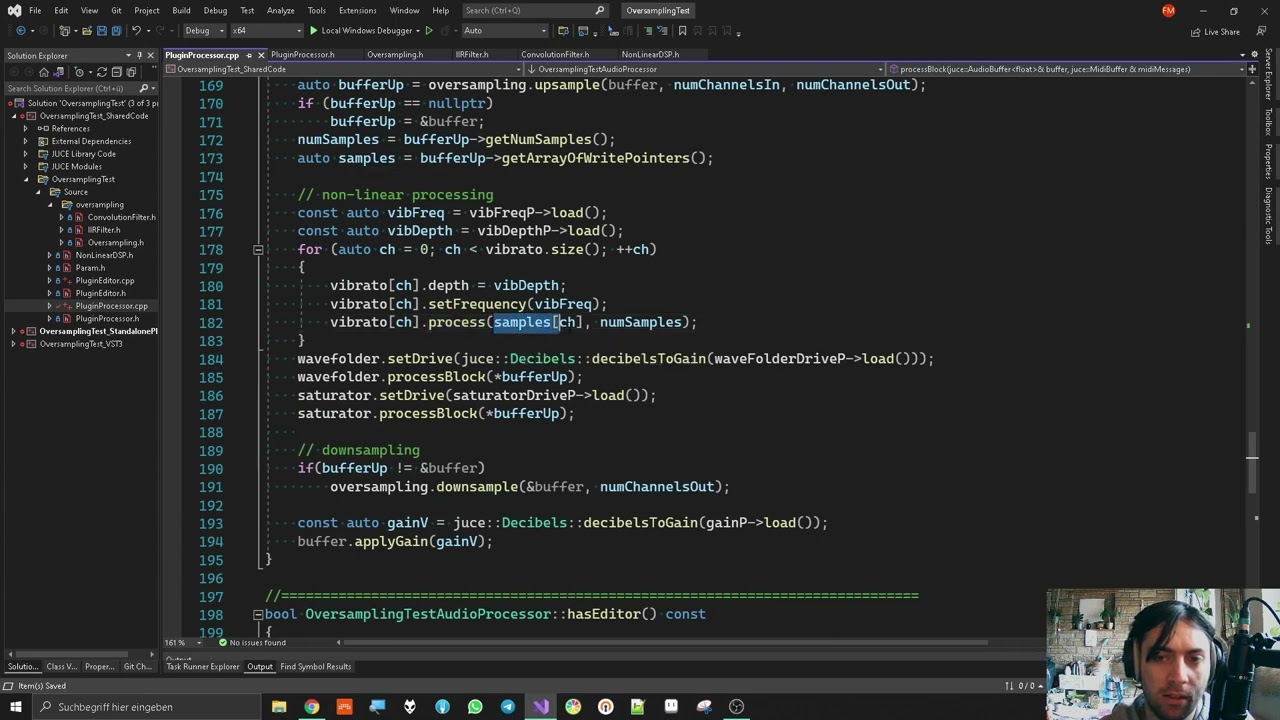Collapse the for loop at line 178
1280x720 pixels.
(258, 250)
